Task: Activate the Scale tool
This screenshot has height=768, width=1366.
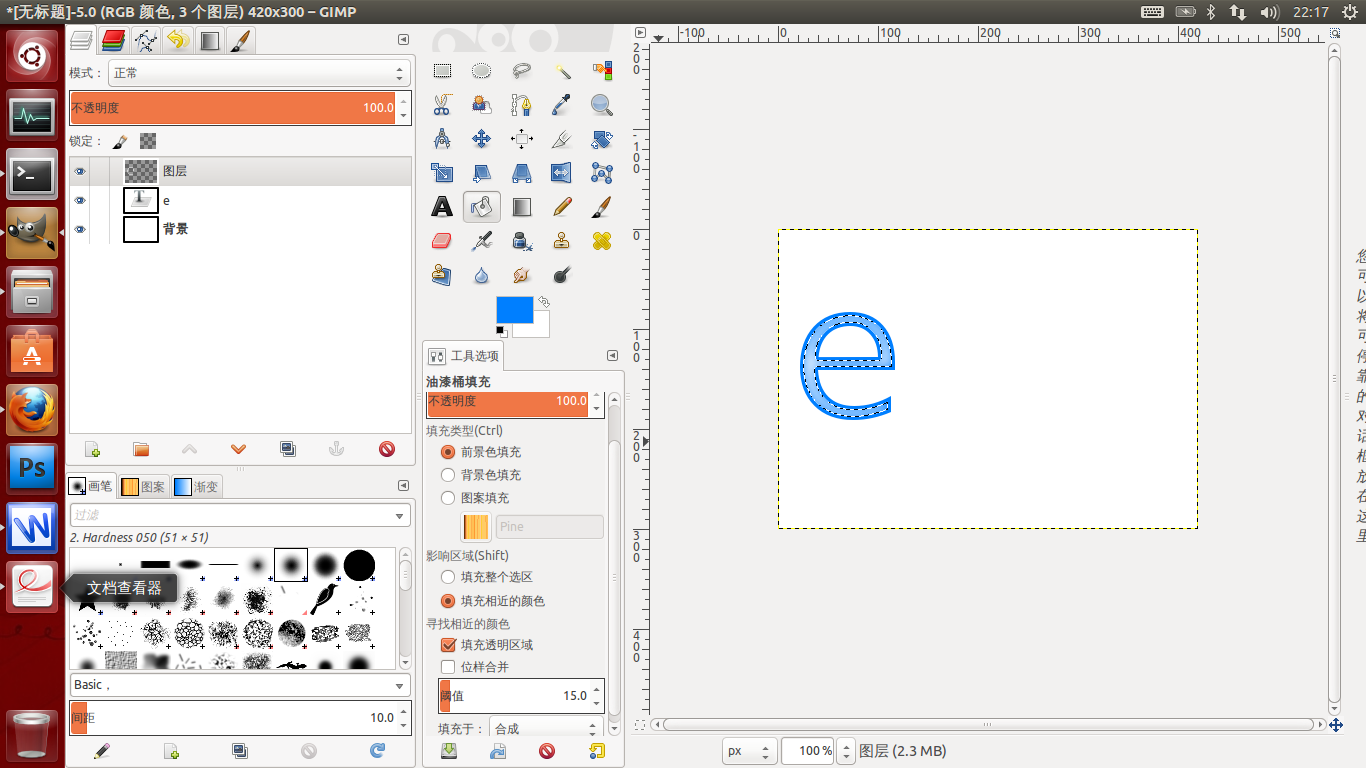Action: (442, 173)
